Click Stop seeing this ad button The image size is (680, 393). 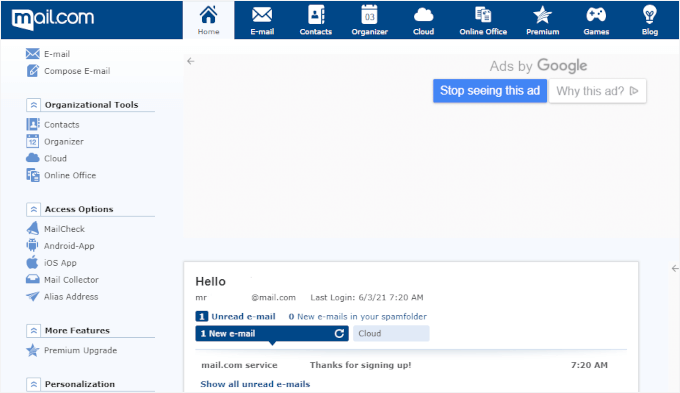pos(490,91)
